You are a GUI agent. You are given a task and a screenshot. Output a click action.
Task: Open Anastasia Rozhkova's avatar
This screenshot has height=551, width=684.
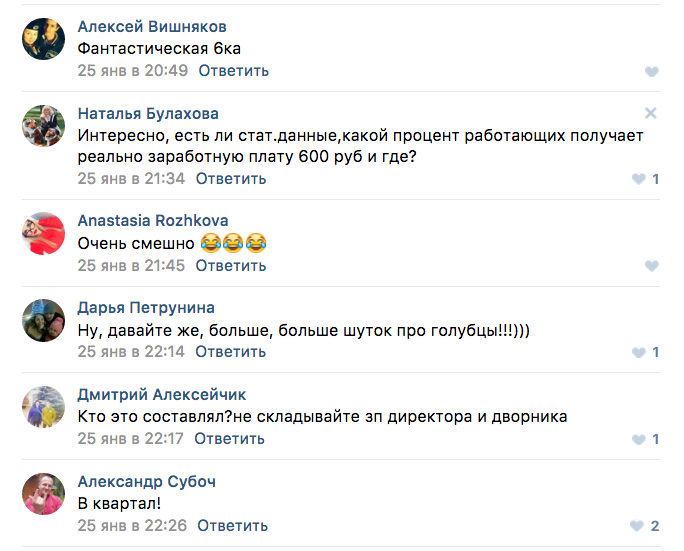[42, 232]
